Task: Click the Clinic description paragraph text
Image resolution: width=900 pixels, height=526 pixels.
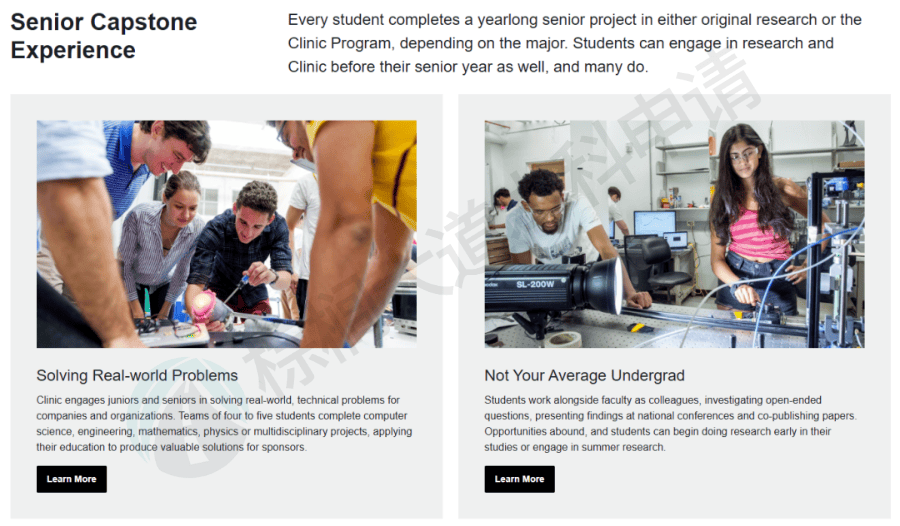Action: coord(224,423)
